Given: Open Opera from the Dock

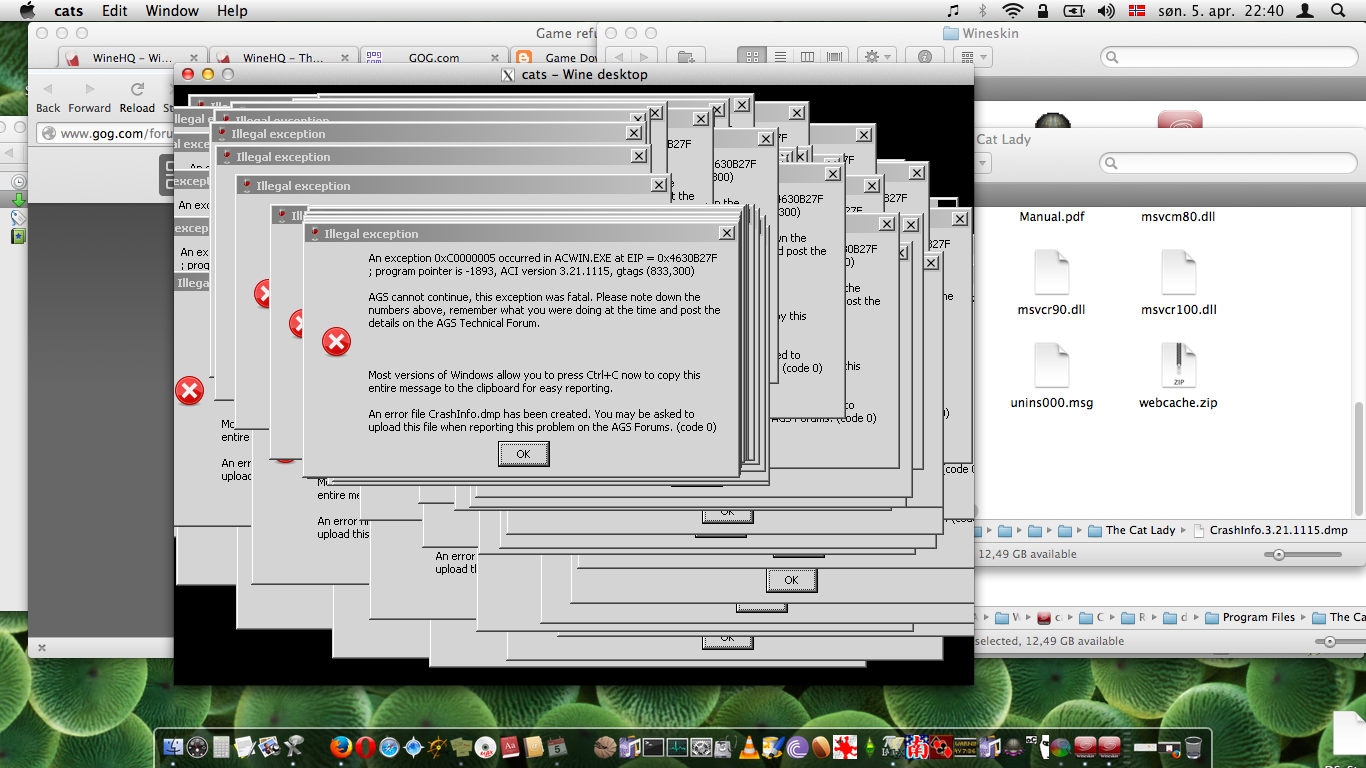Looking at the screenshot, I should 366,746.
